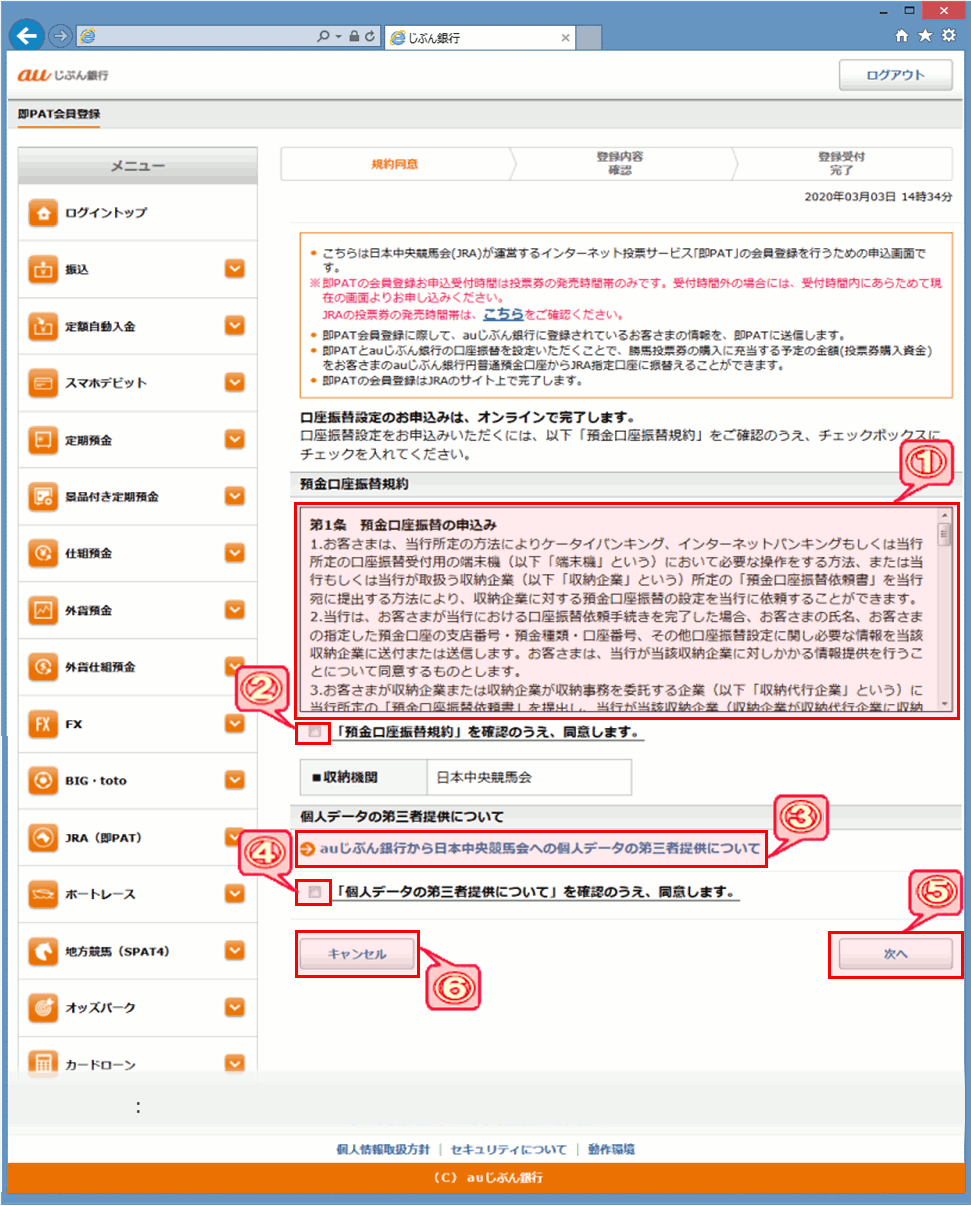The image size is (971, 1206).
Task: Click the ログイントップ home icon
Action: click(42, 213)
